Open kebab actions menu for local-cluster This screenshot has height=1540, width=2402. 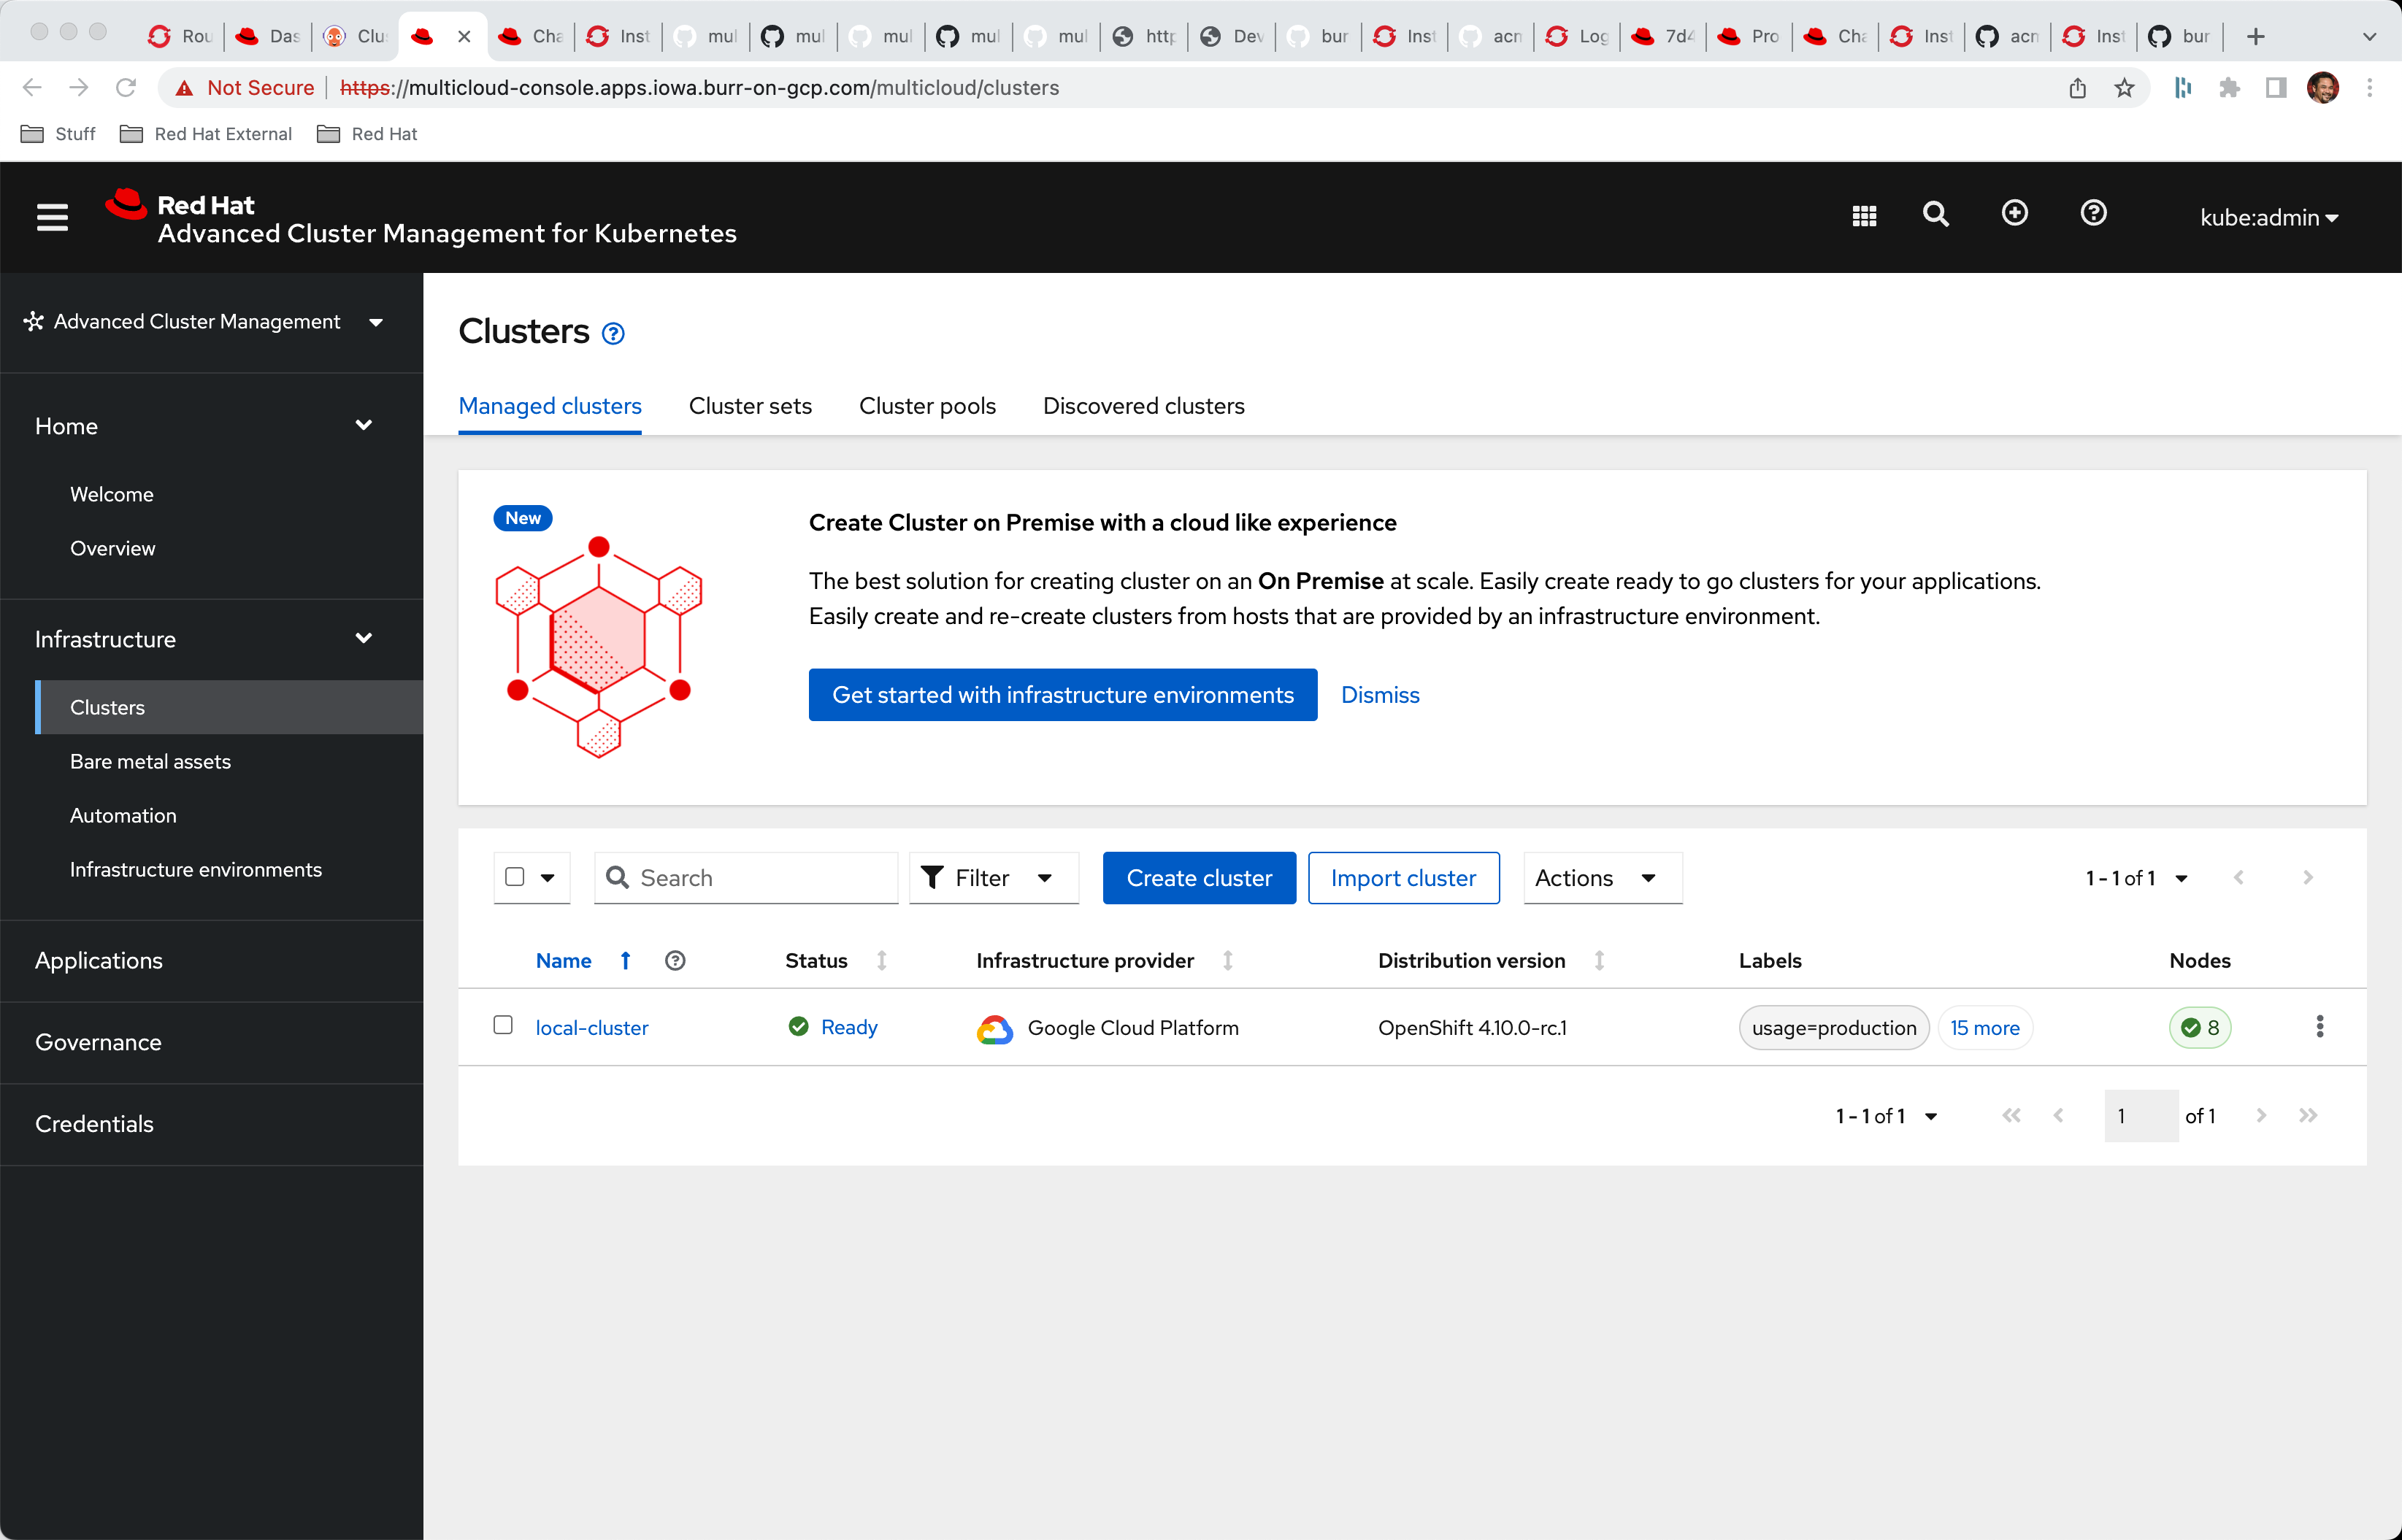[x=2319, y=1027]
